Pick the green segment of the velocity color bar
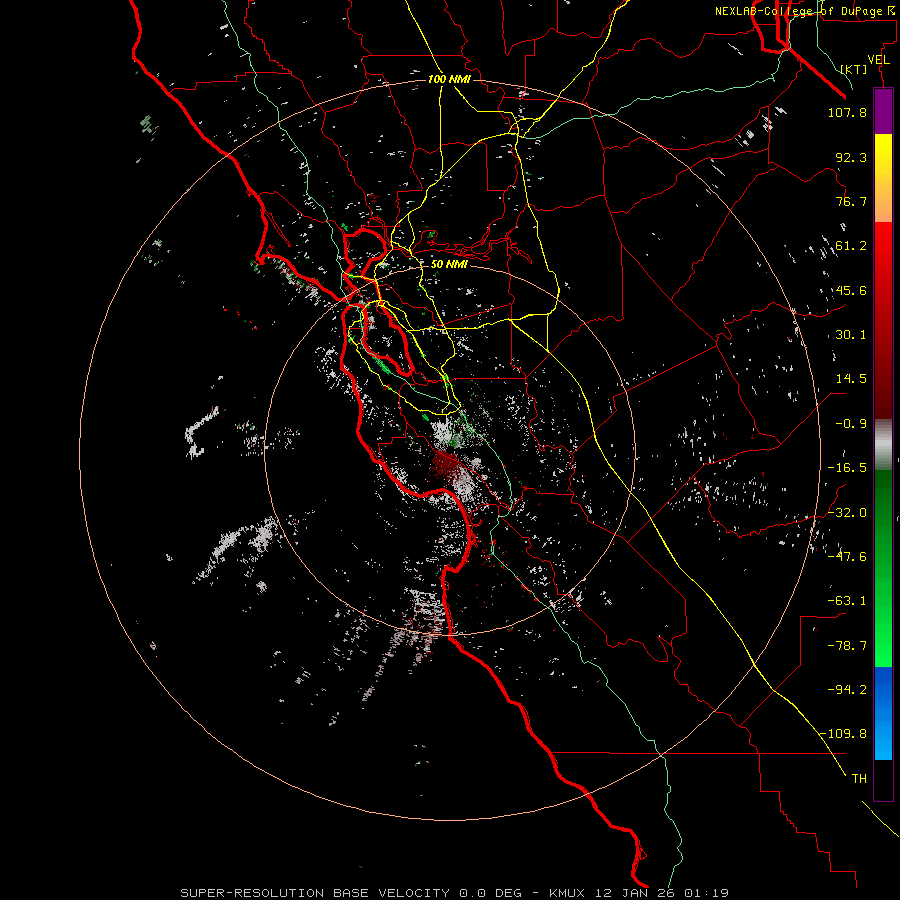Image resolution: width=900 pixels, height=900 pixels. coord(883,568)
